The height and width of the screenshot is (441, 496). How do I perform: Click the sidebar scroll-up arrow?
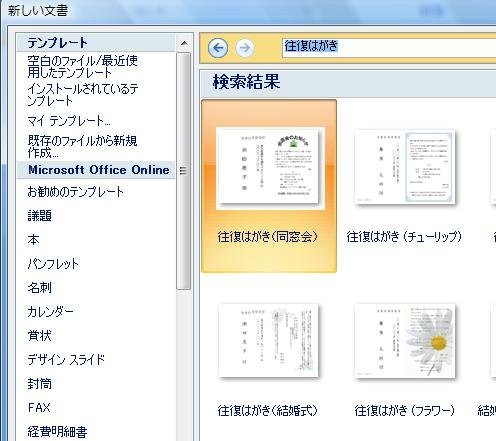click(x=184, y=43)
